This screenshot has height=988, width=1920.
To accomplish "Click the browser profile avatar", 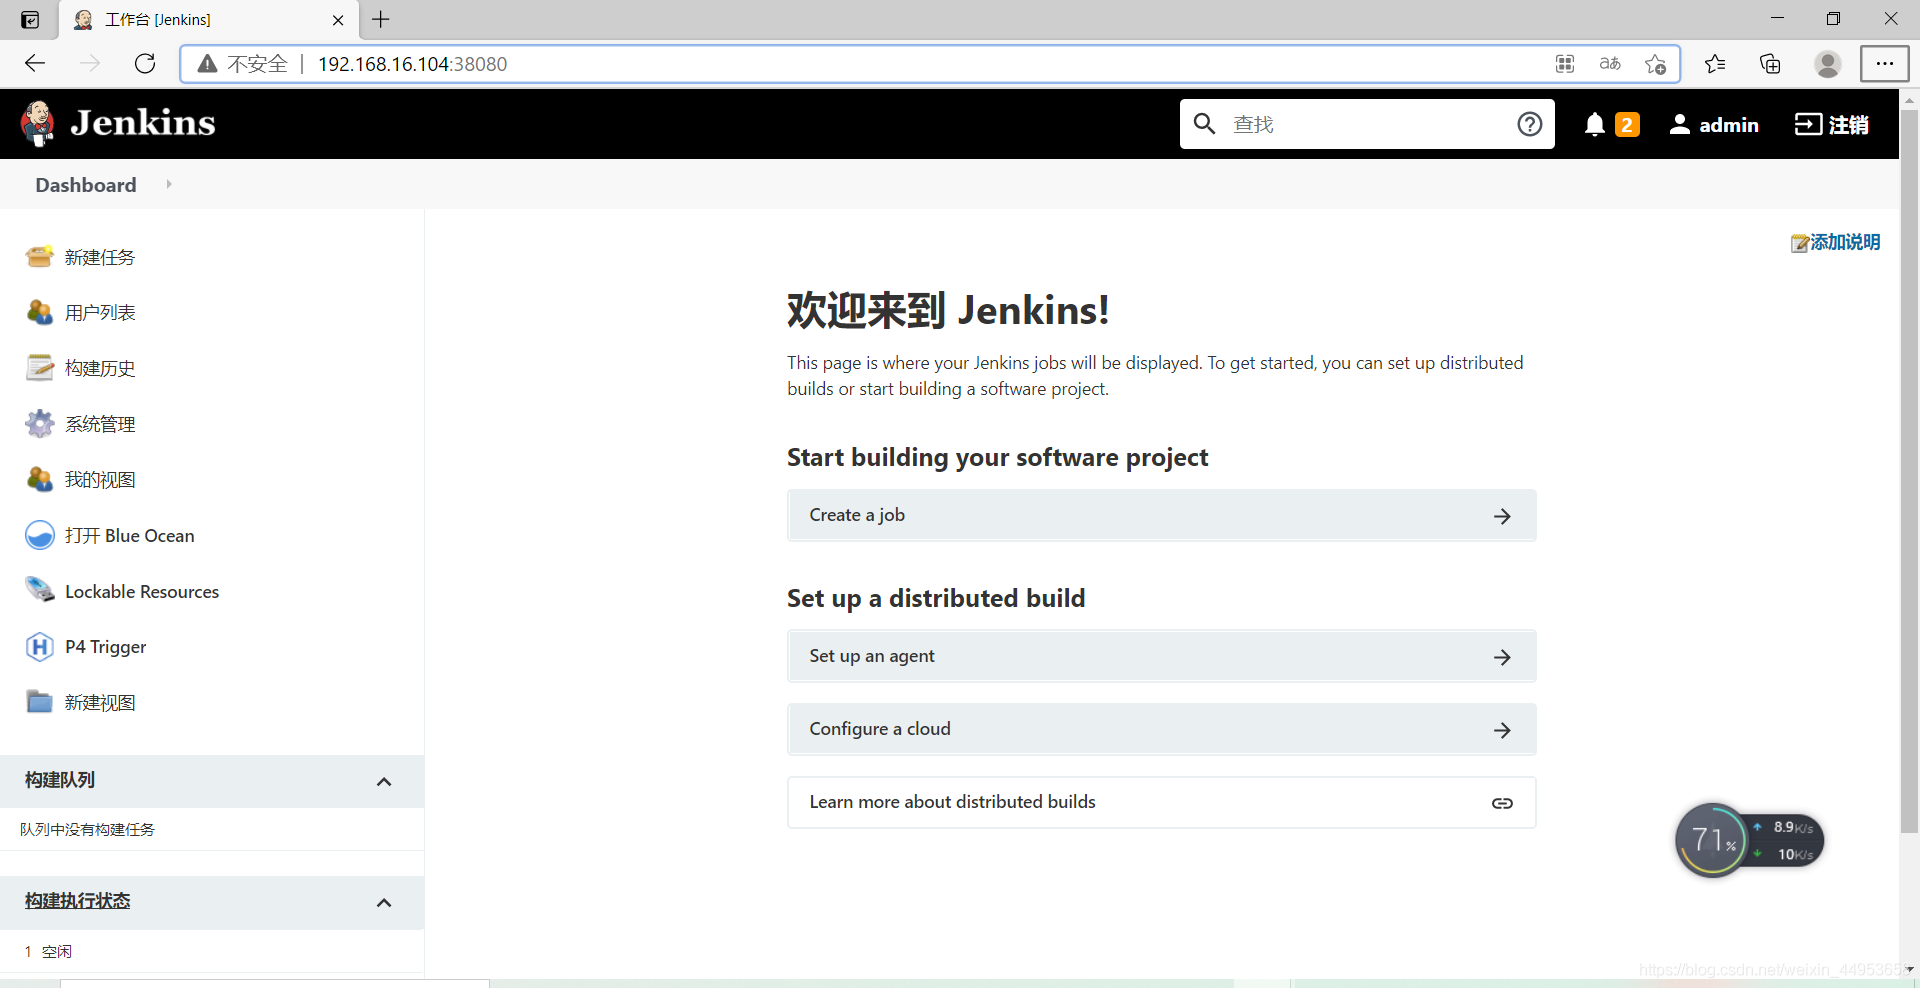I will tap(1828, 64).
